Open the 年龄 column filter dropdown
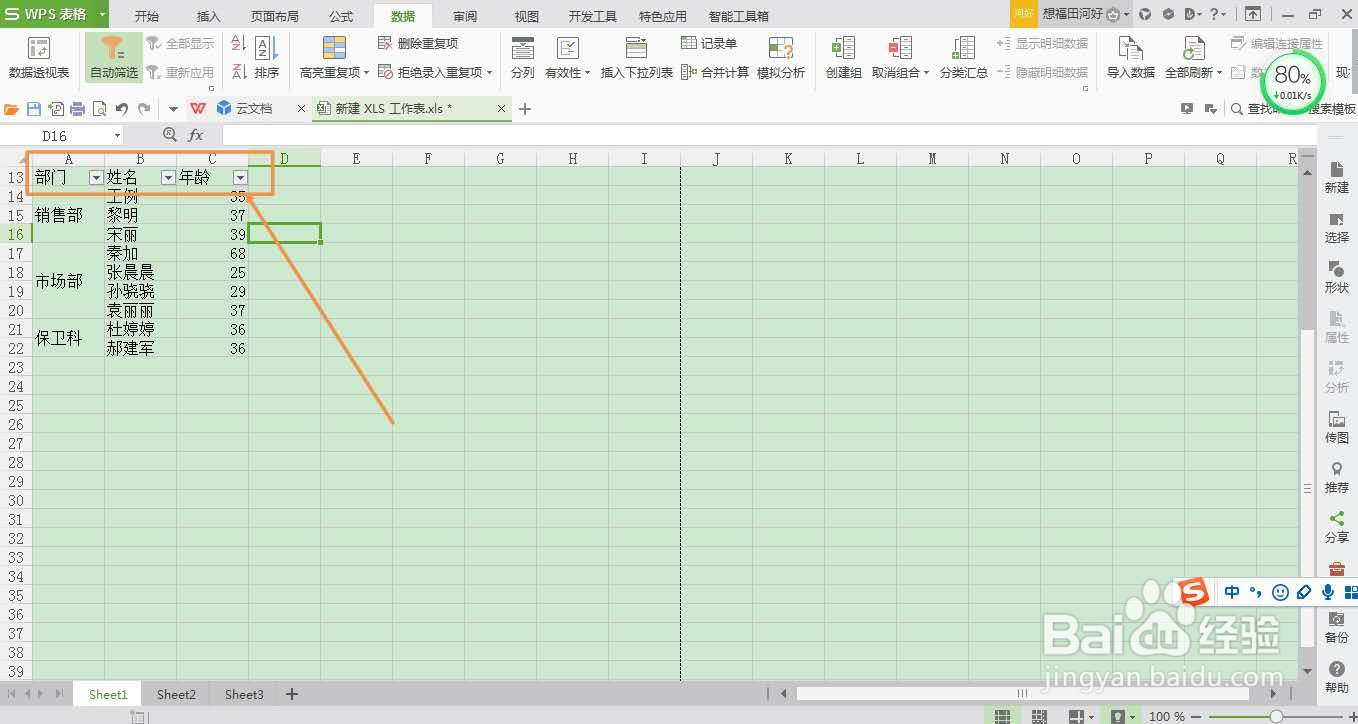 pyautogui.click(x=240, y=178)
